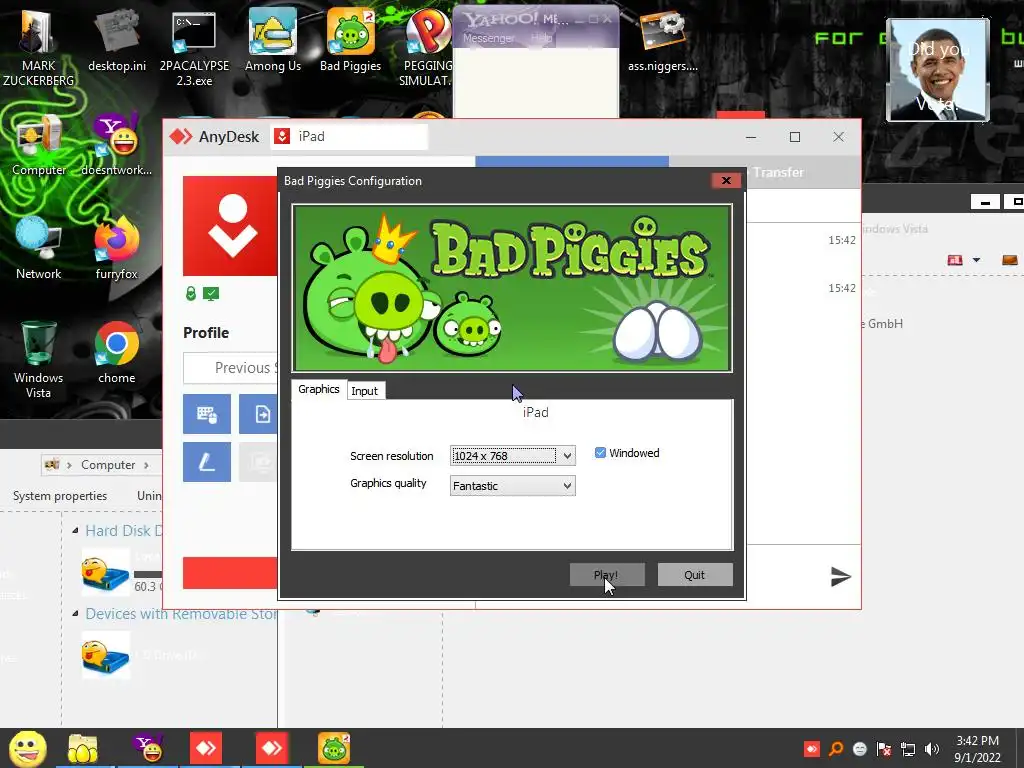The height and width of the screenshot is (768, 1024).
Task: Select the Bad Piggies desktop shortcut
Action: 351,40
